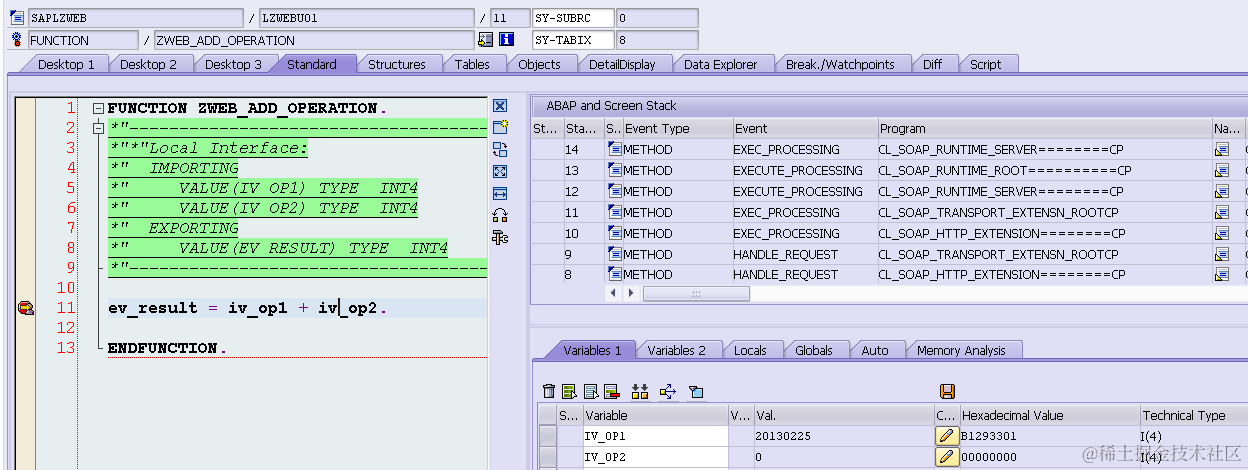
Task: Click the yellow columns layout icon in variables toolbar
Action: 640,391
